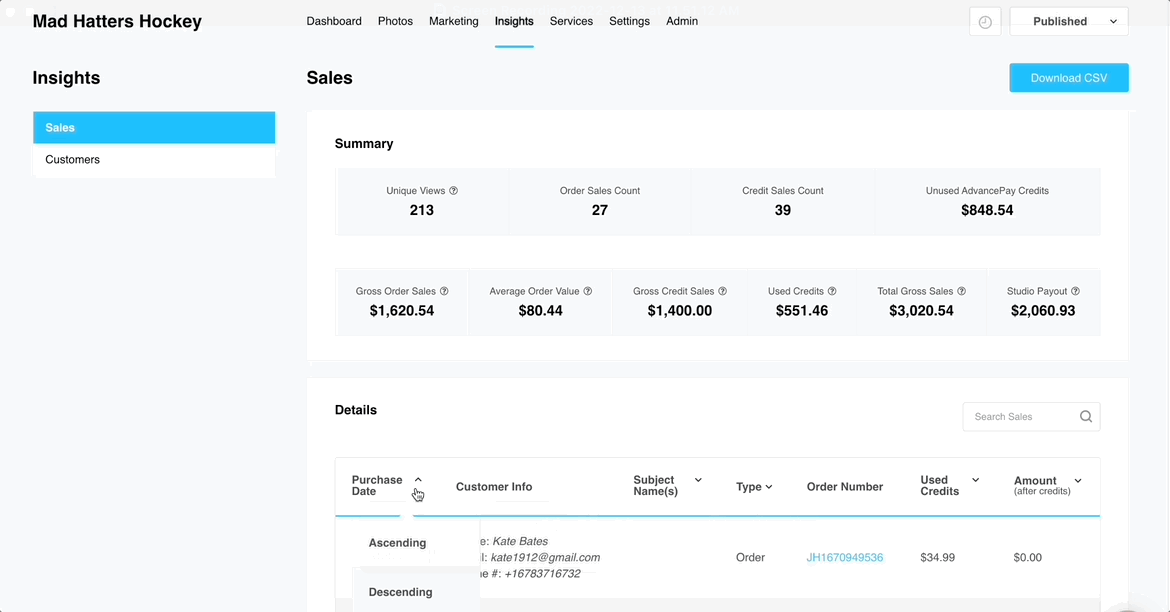Screen dimensions: 1170x612
Task: Click the magnifier icon in Search Sales
Action: coord(1085,417)
